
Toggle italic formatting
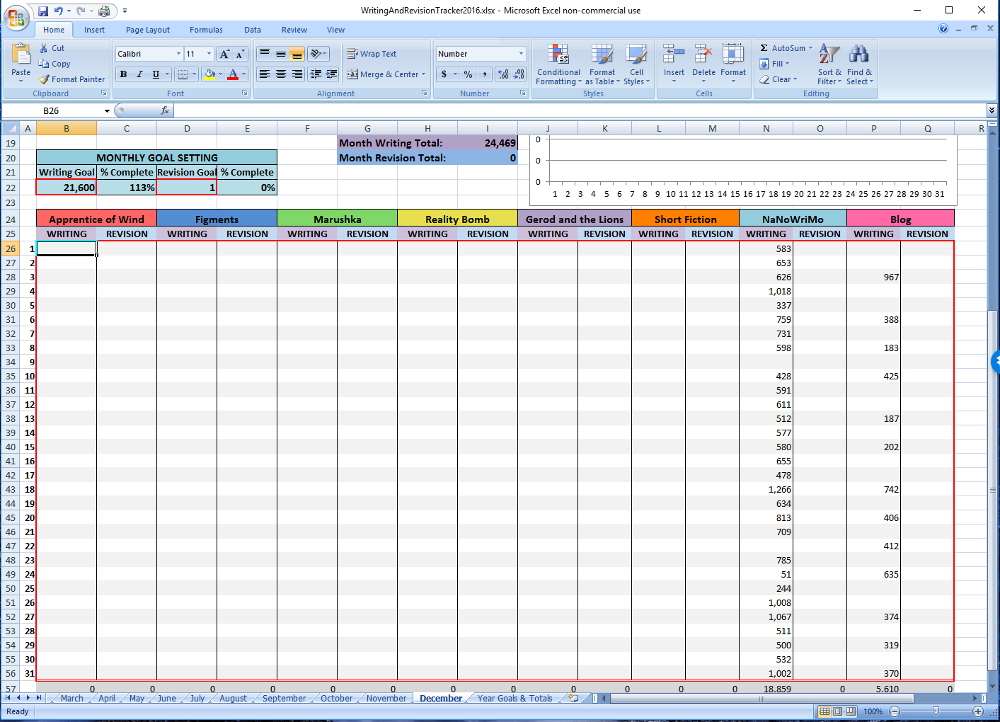(139, 75)
